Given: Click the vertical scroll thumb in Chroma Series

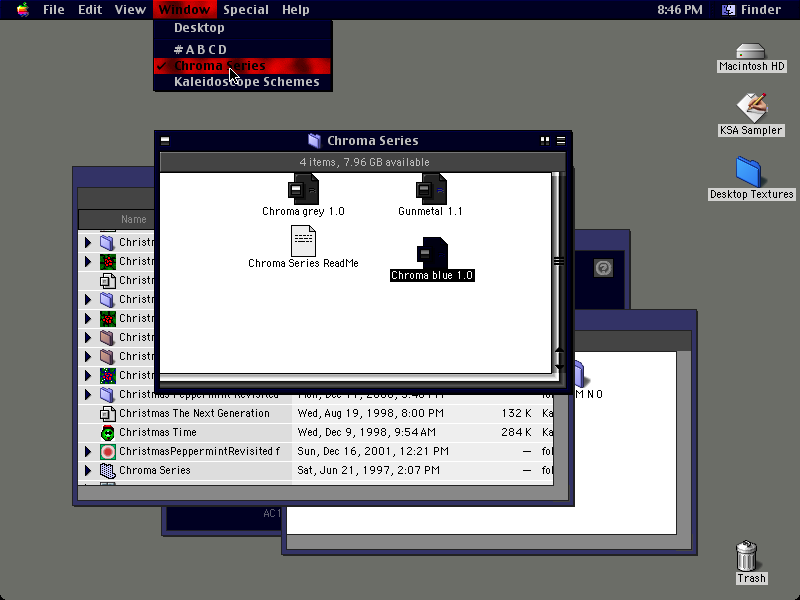Looking at the screenshot, I should tap(559, 261).
